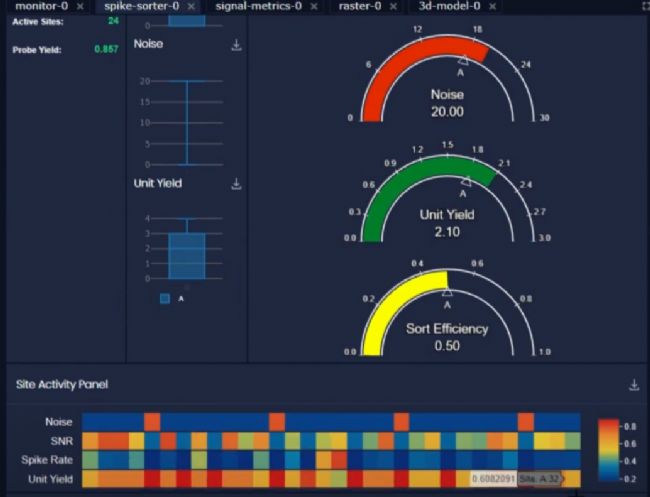This screenshot has width=650, height=497.
Task: Click the SNR row in site heatmap
Action: pyautogui.click(x=330, y=441)
